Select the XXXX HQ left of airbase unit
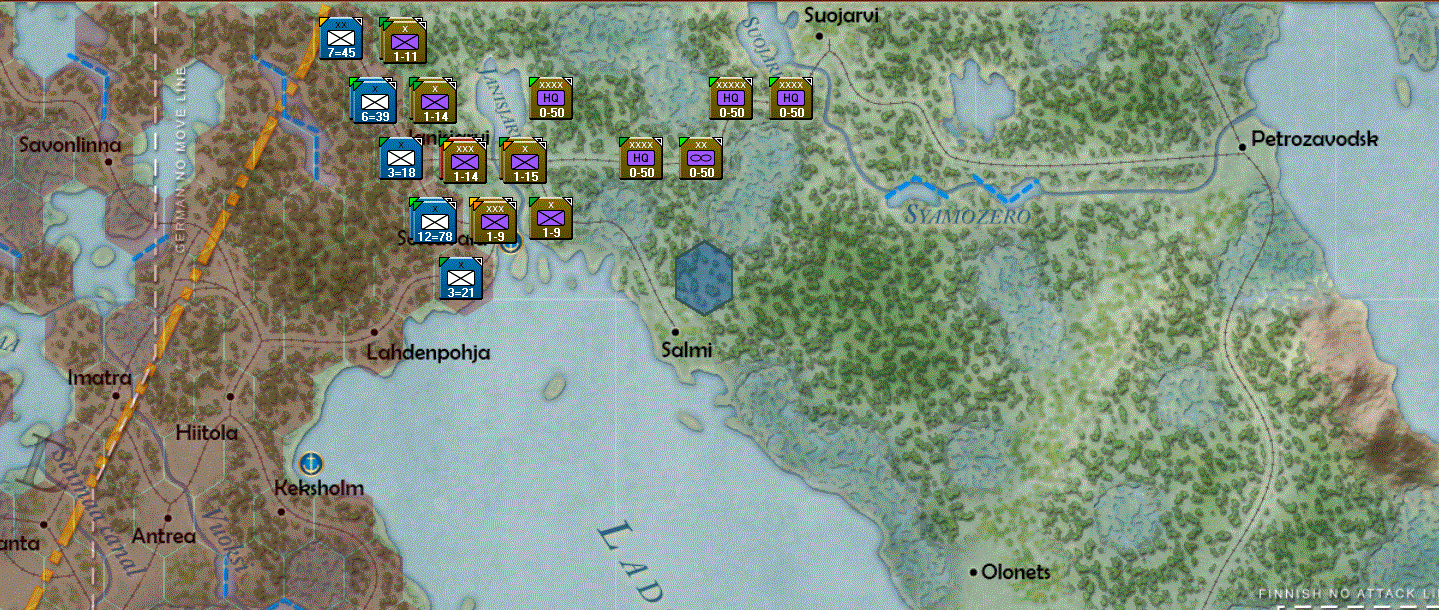 641,158
